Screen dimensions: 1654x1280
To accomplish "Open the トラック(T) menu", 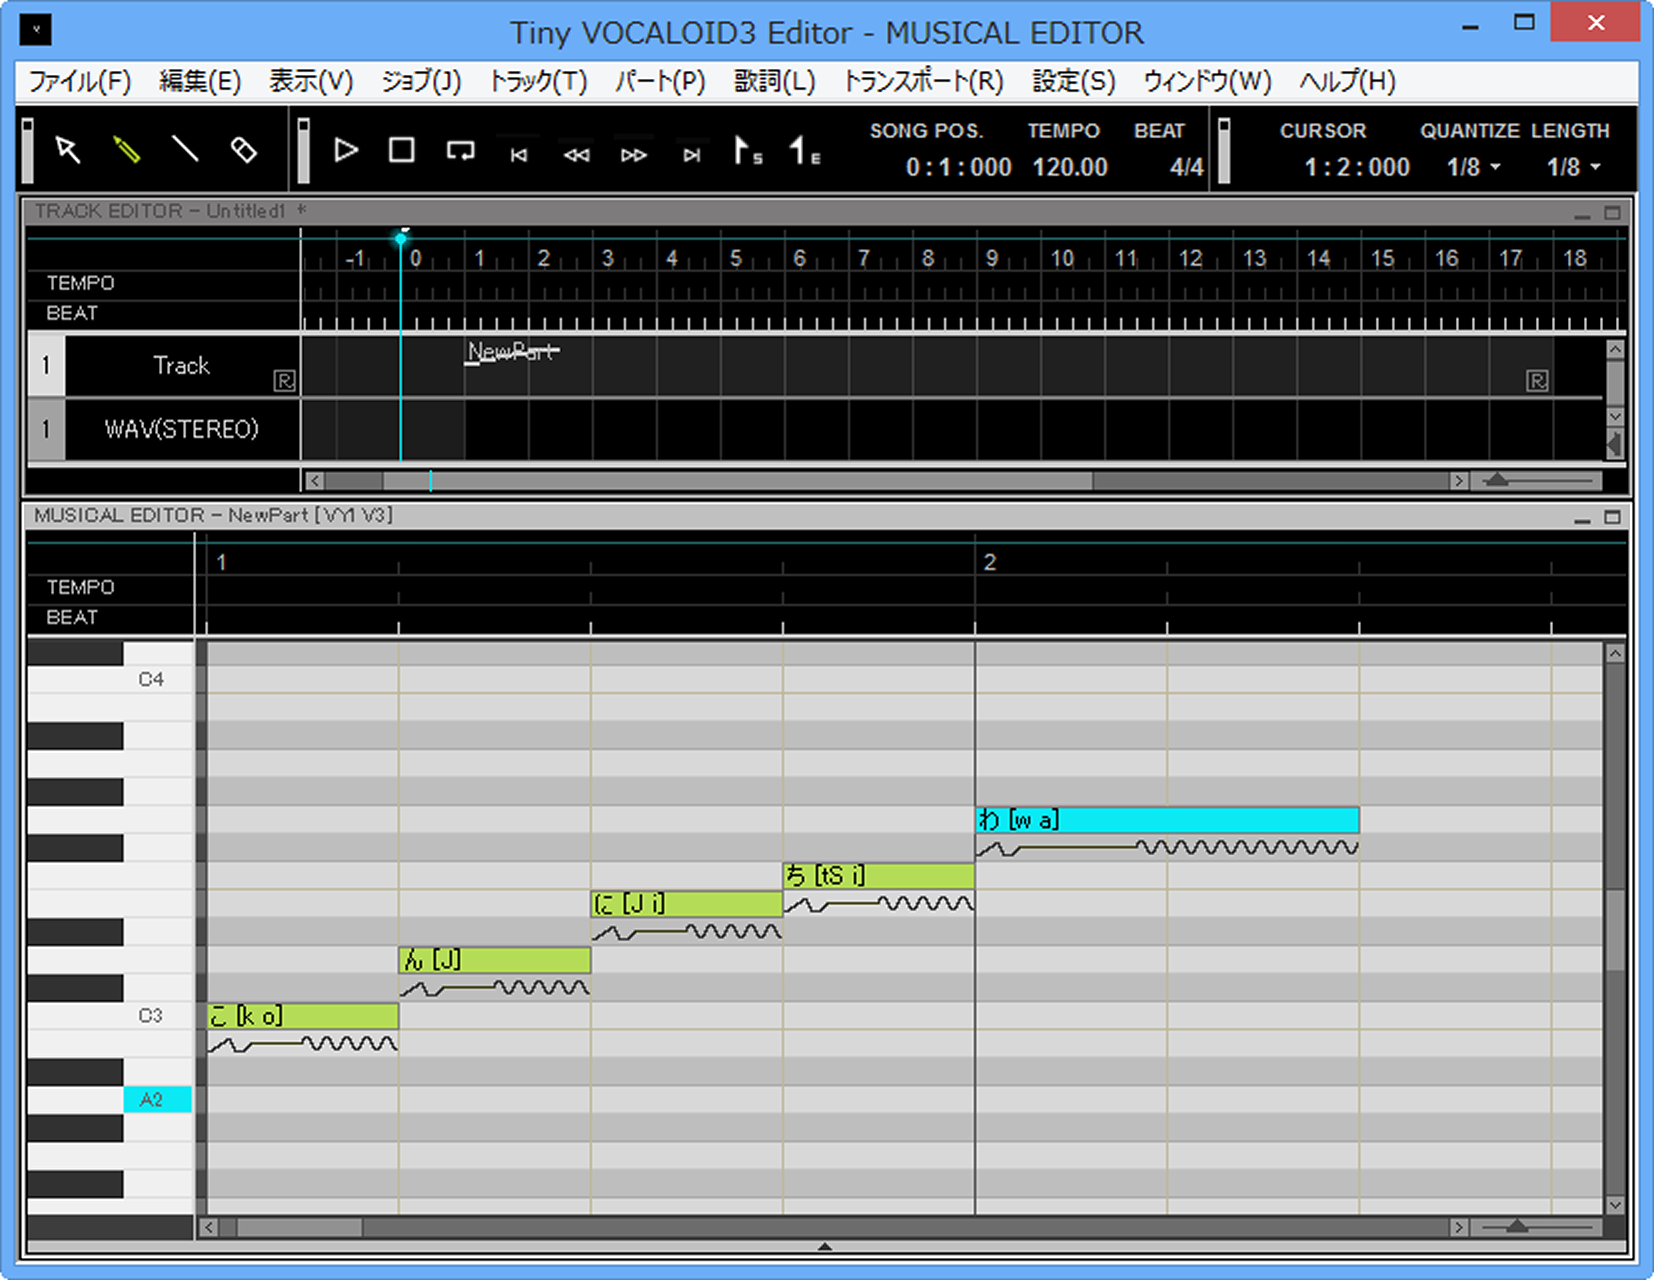I will click(x=538, y=81).
